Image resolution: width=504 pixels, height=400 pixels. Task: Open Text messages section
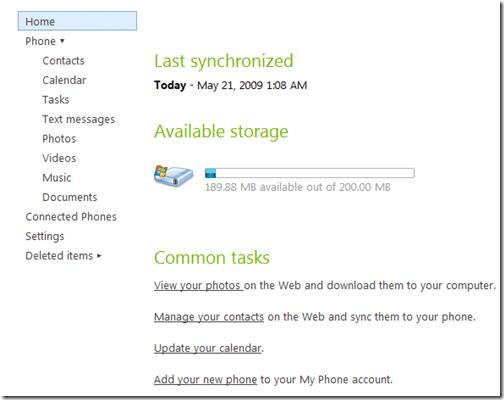[79, 119]
